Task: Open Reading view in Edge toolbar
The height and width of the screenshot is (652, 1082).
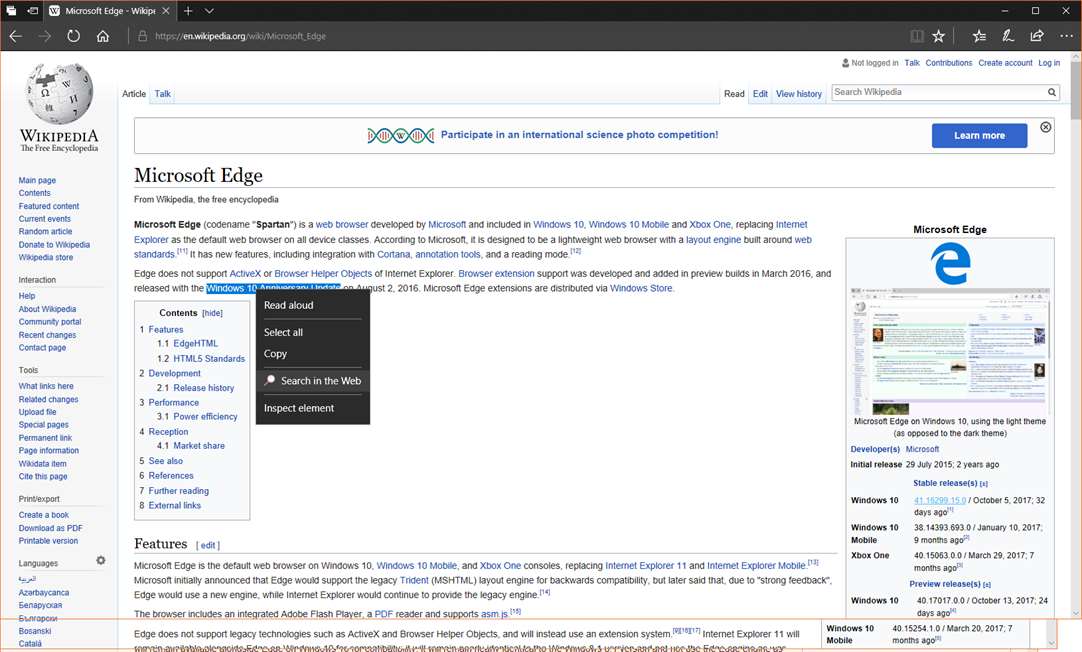Action: pyautogui.click(x=917, y=36)
